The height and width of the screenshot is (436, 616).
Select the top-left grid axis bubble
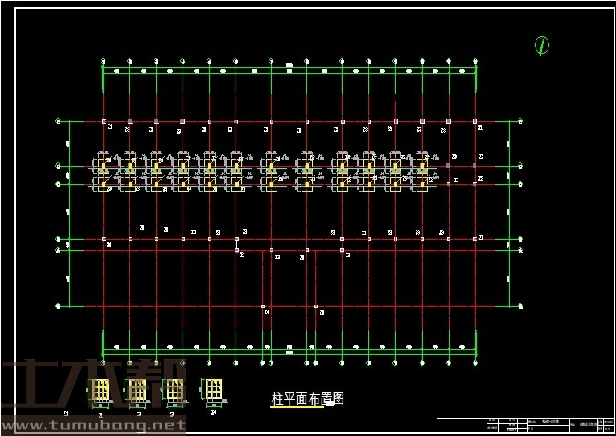coord(103,62)
